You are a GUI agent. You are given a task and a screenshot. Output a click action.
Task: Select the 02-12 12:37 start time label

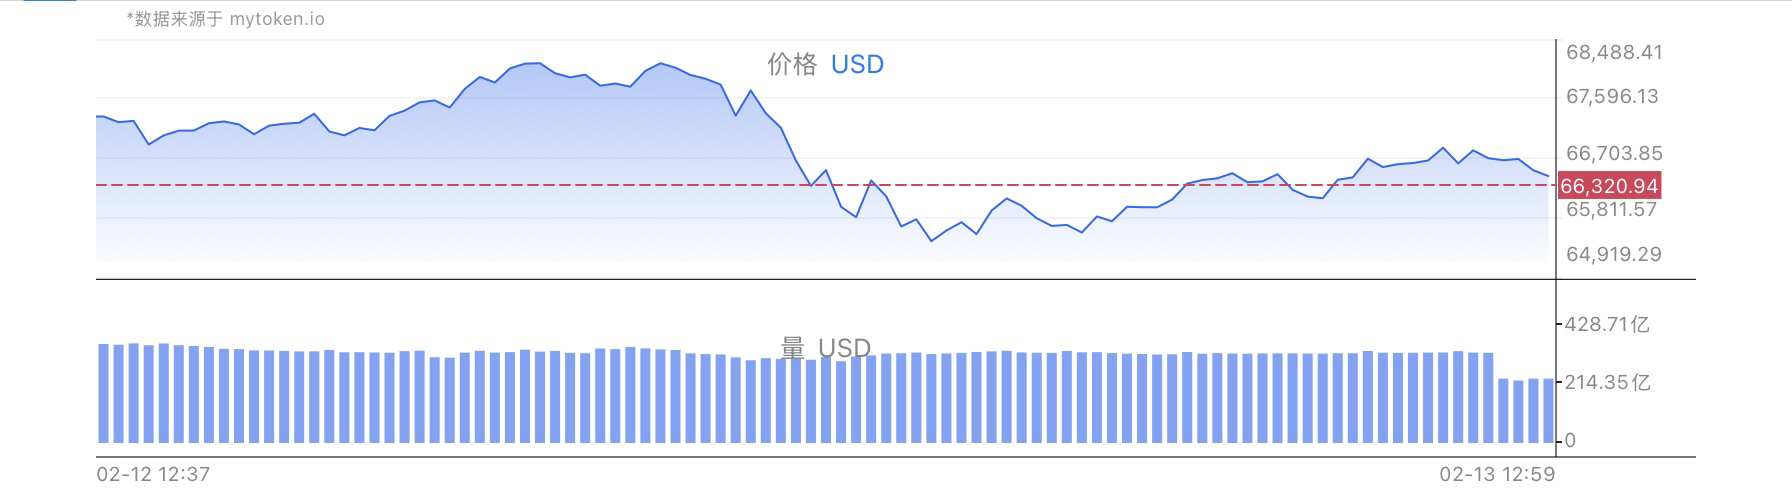pos(153,474)
